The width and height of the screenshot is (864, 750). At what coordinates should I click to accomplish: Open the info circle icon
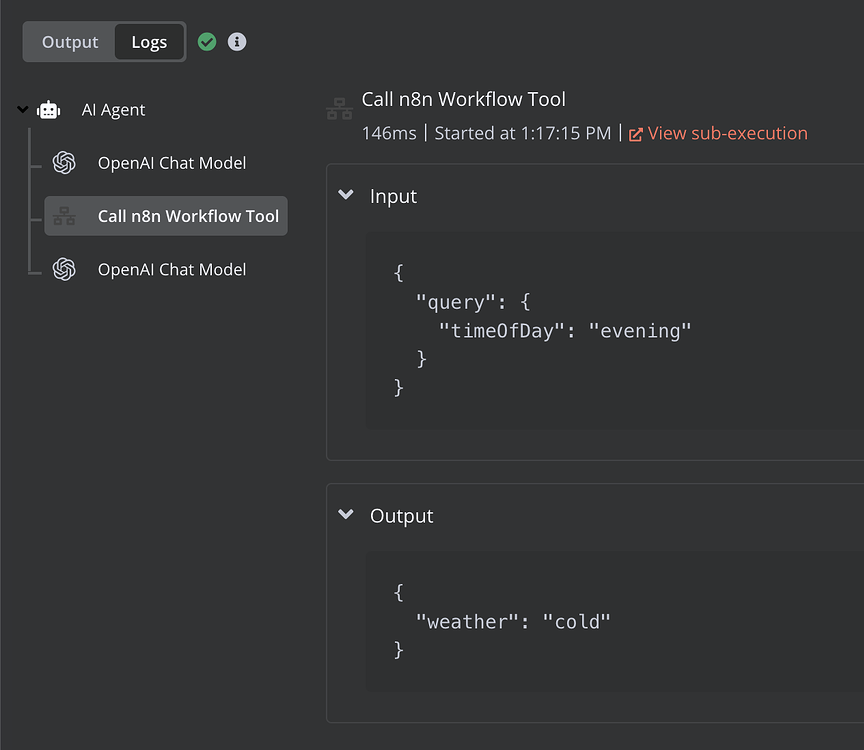tap(237, 42)
